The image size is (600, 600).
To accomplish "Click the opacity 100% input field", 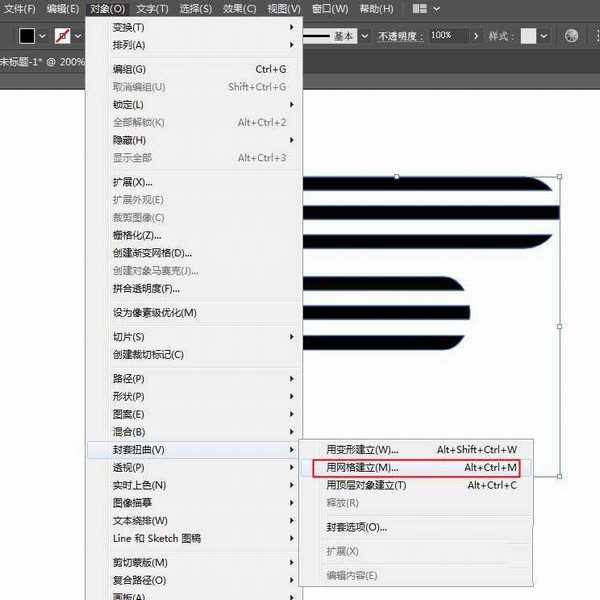I will point(446,36).
